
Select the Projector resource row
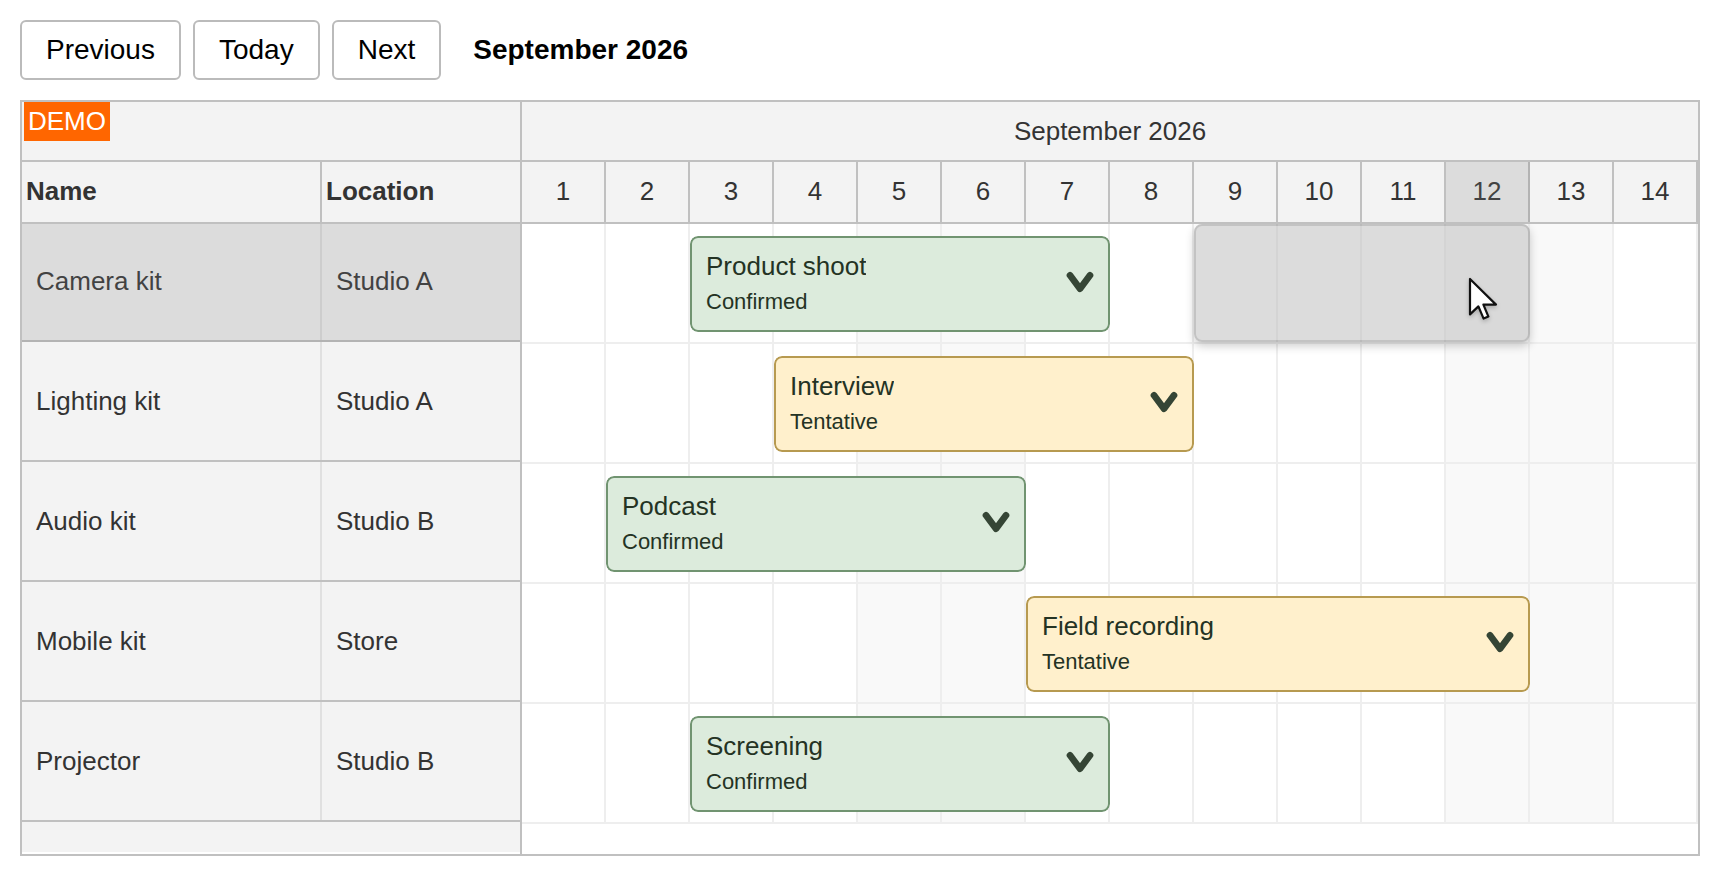pos(271,762)
